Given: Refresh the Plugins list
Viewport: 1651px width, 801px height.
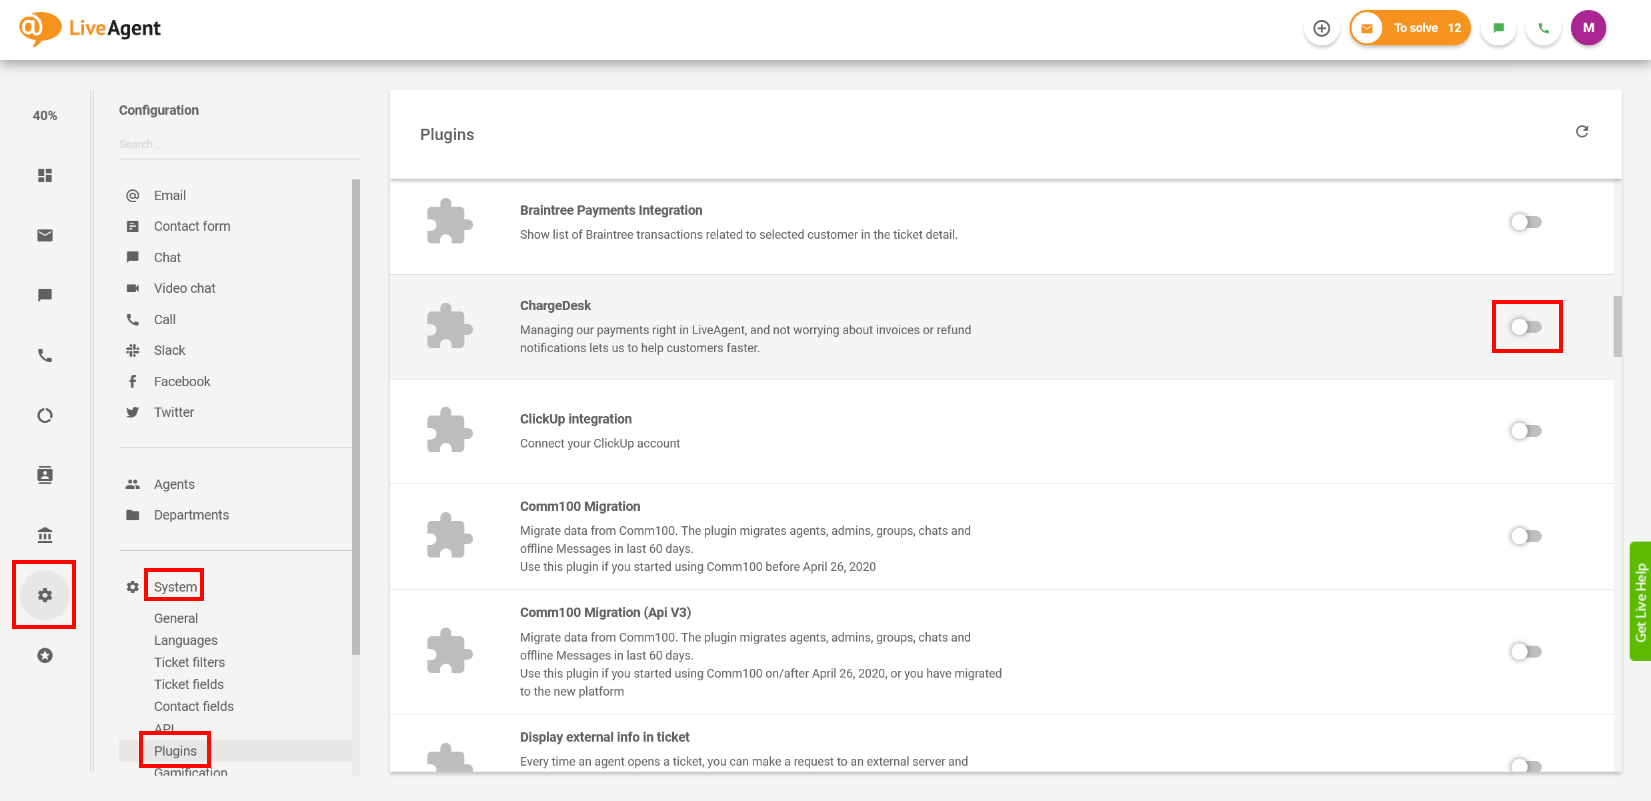Looking at the screenshot, I should click(1582, 131).
